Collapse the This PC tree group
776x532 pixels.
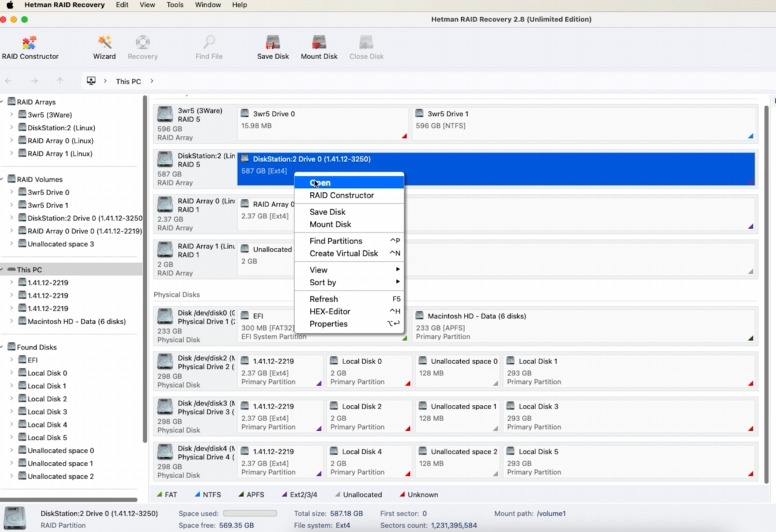point(2,270)
